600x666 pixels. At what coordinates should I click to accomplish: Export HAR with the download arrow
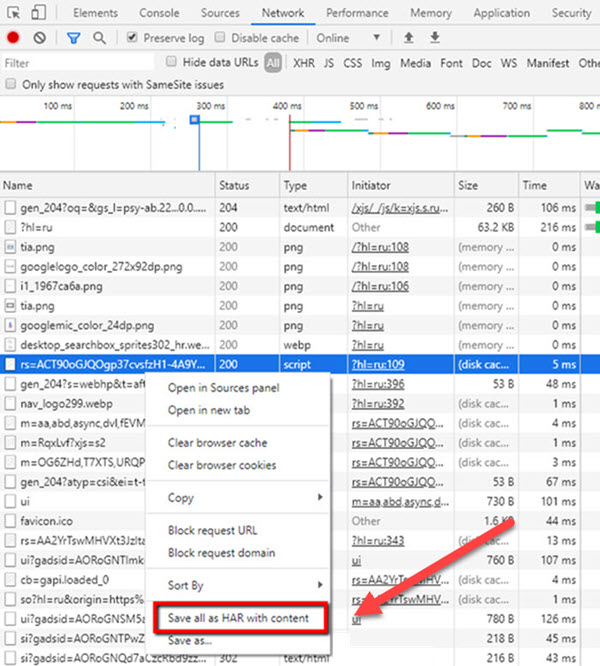[x=434, y=37]
